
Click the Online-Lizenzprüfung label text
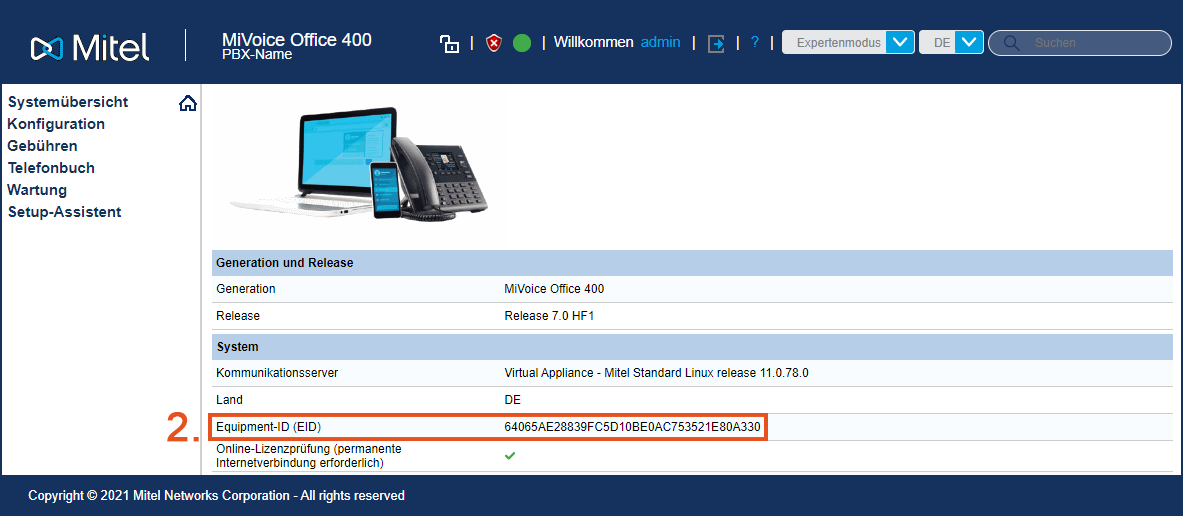[x=311, y=456]
